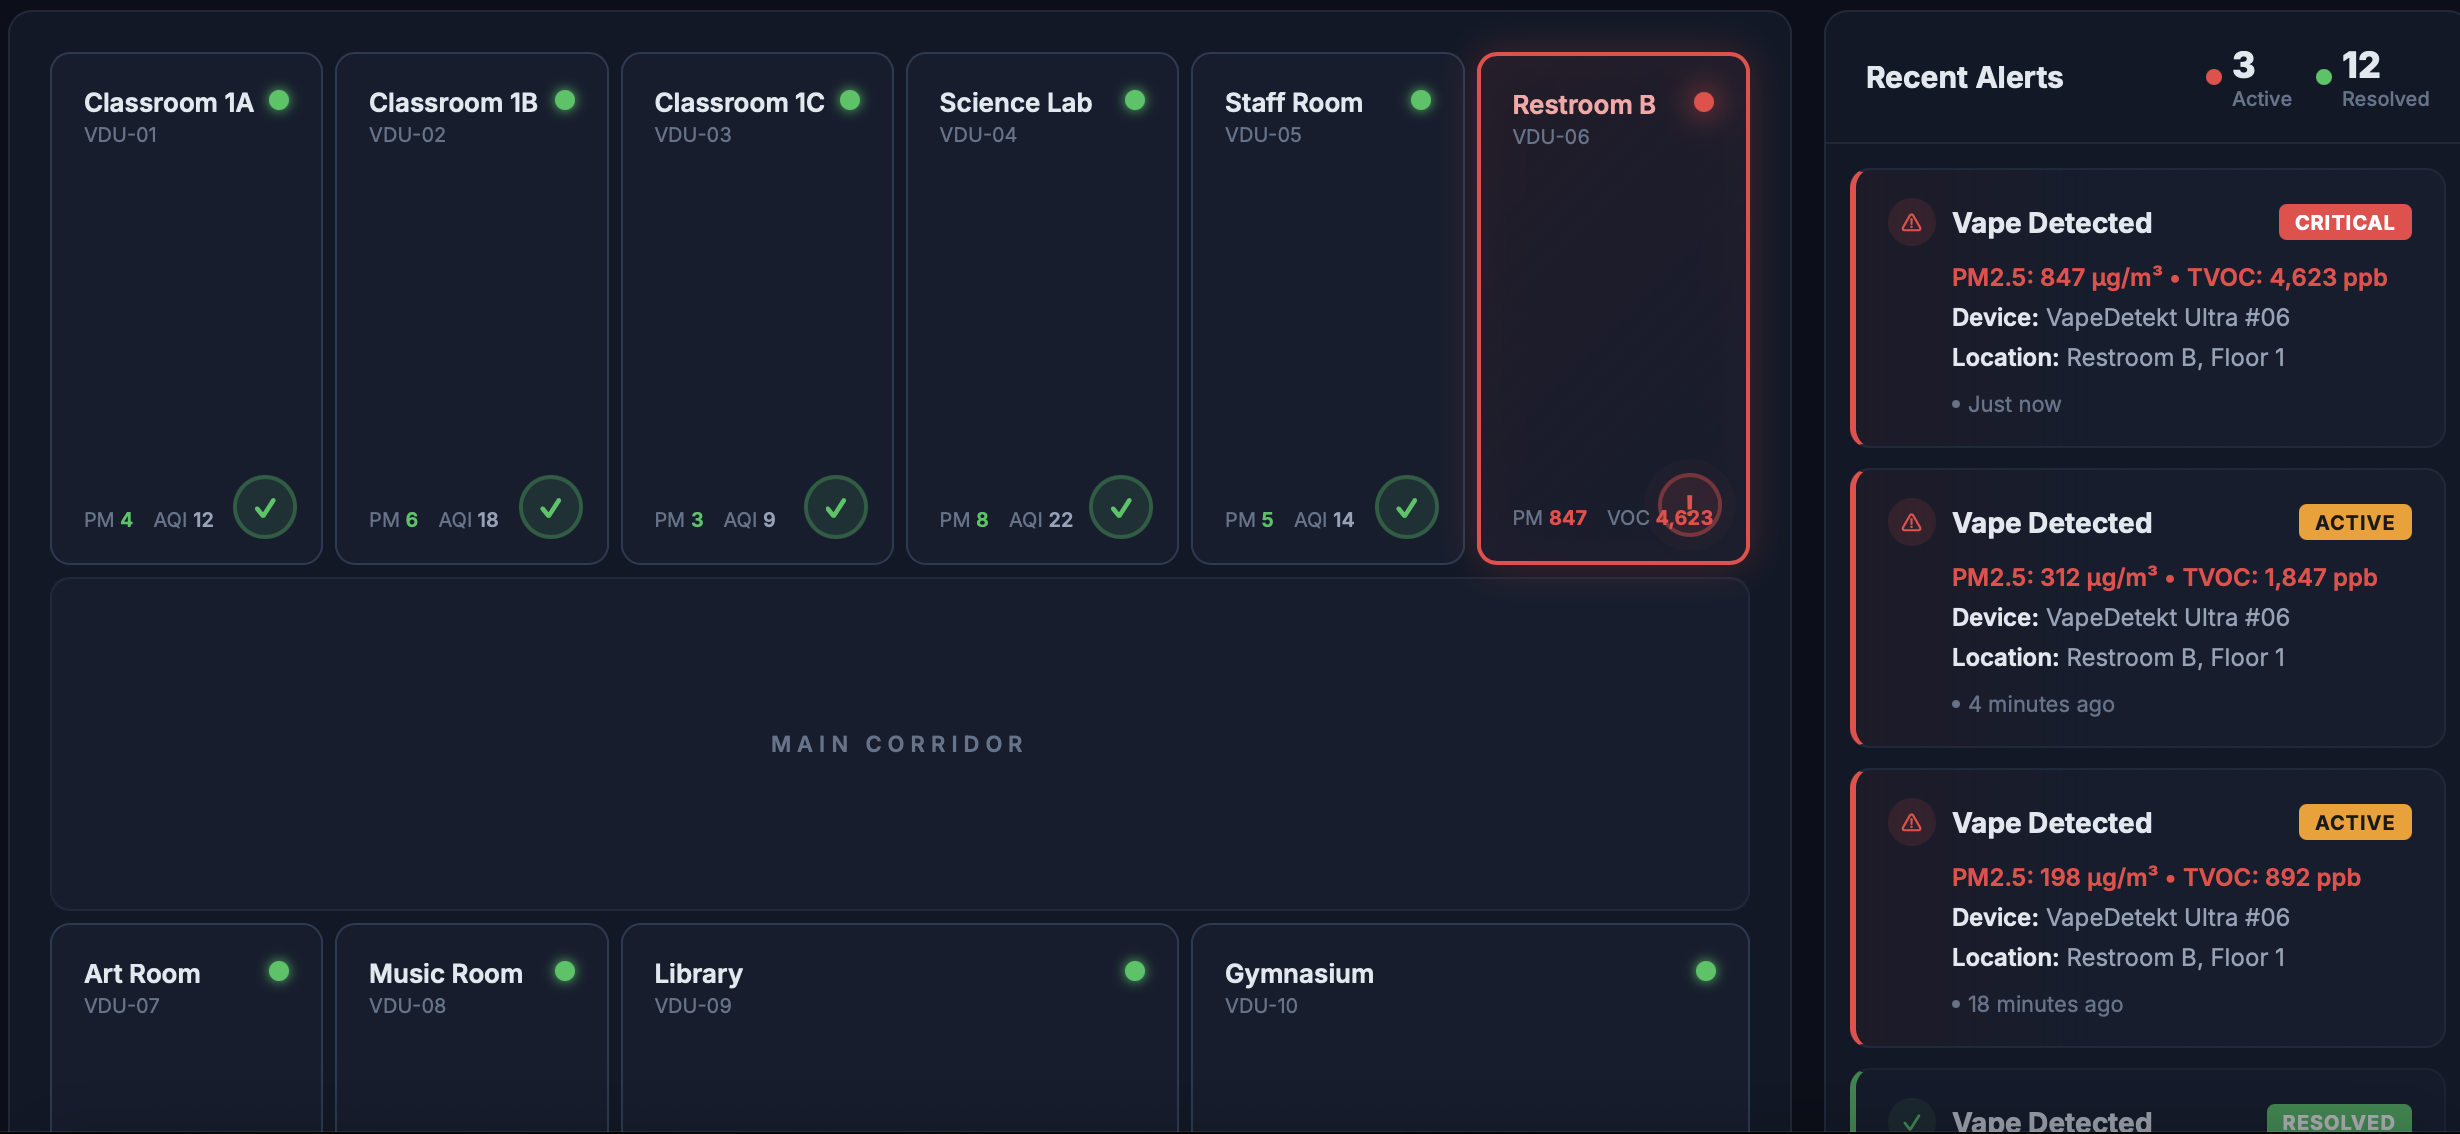Click the checkmark icon in Classroom 1B card
The image size is (2460, 1134).
point(552,507)
